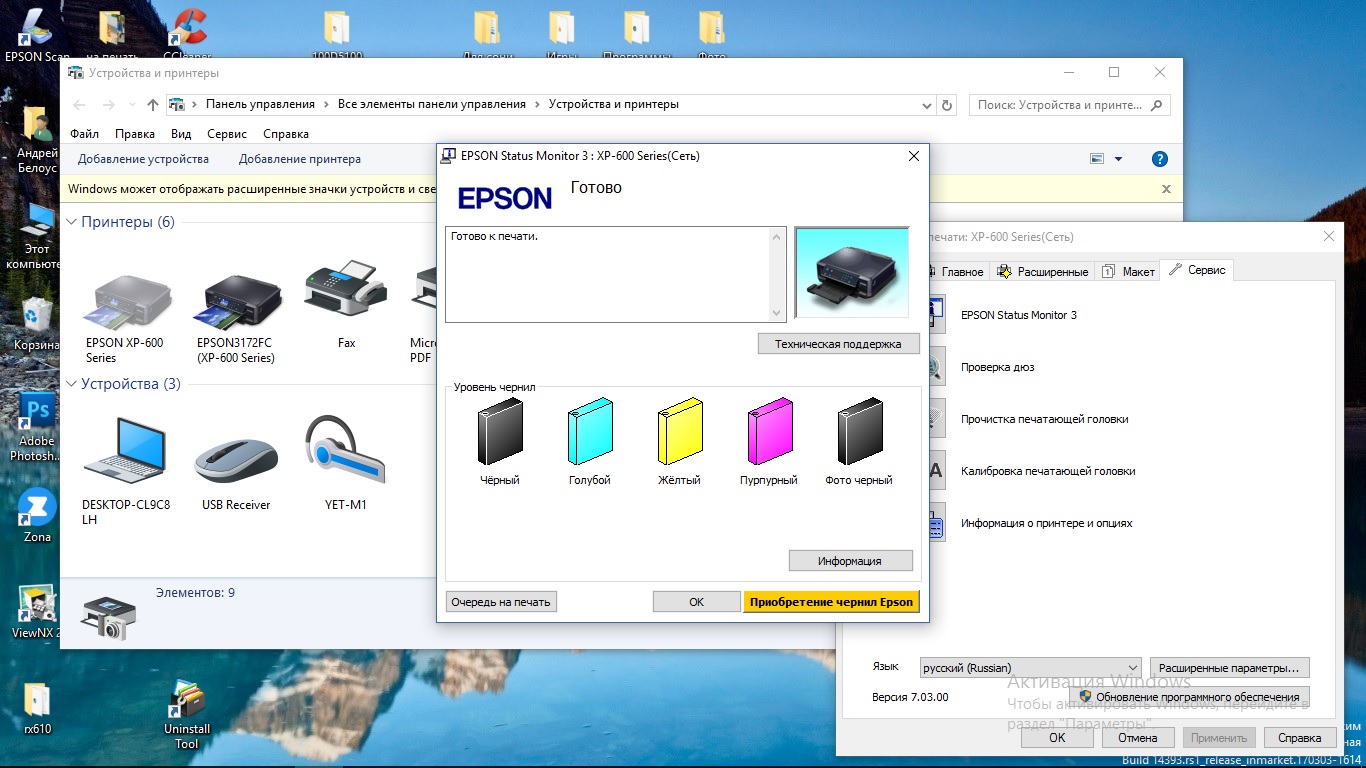Select the Фото folder on the desktop
The height and width of the screenshot is (768, 1366).
pos(712,35)
